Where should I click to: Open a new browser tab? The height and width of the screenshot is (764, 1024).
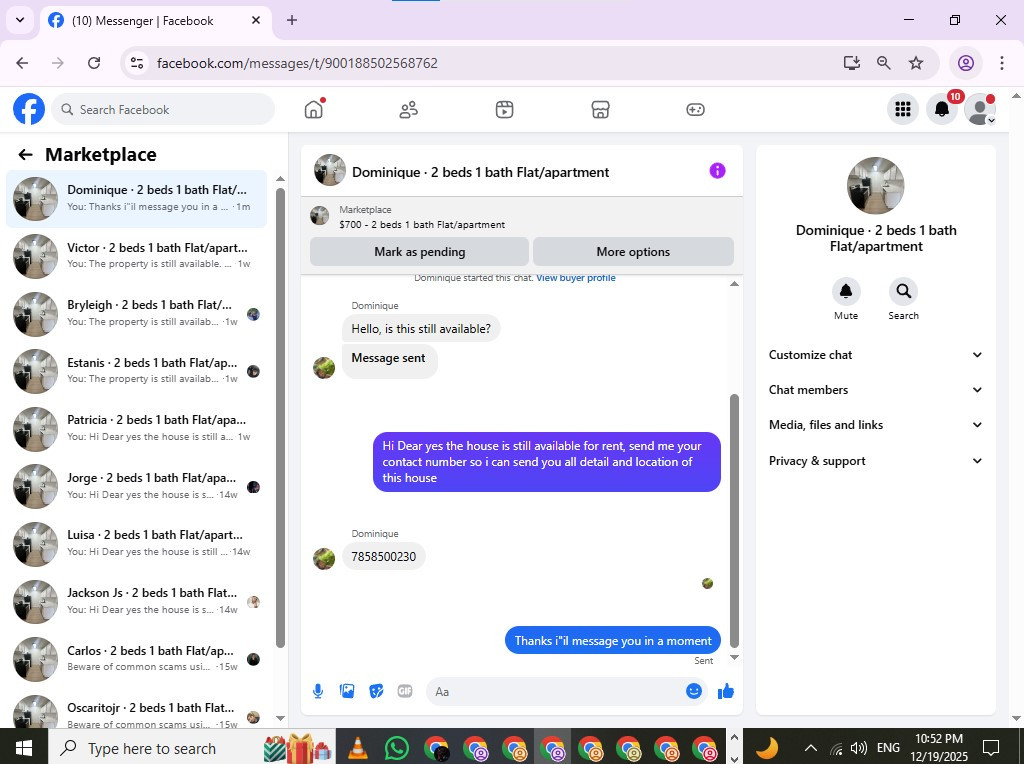[292, 20]
